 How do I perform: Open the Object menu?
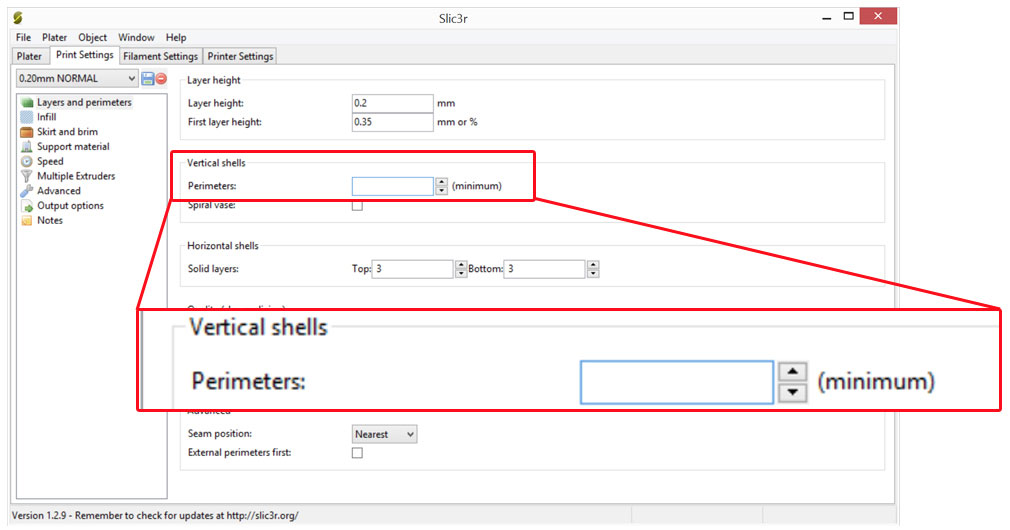[x=93, y=37]
